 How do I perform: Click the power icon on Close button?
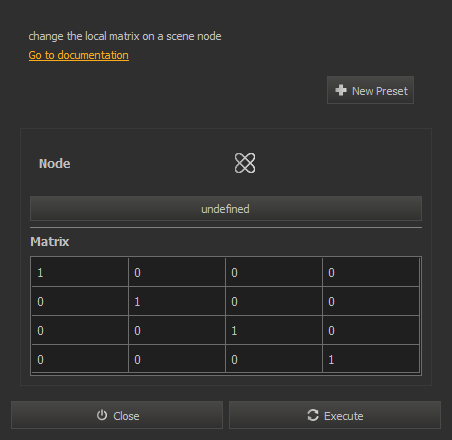tap(102, 415)
